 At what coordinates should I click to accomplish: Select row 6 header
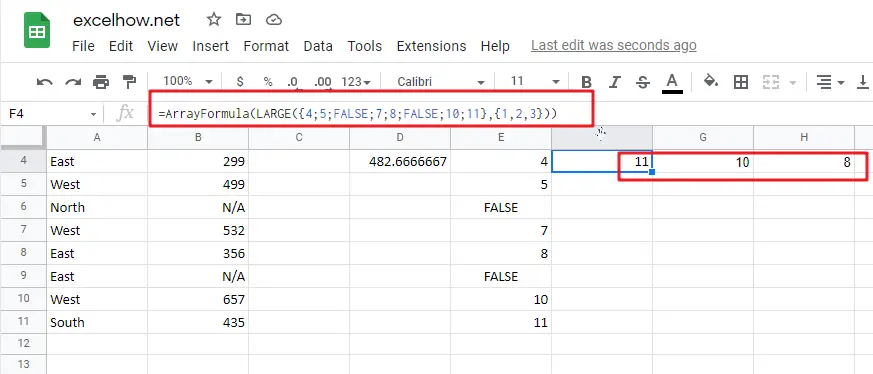(23, 207)
